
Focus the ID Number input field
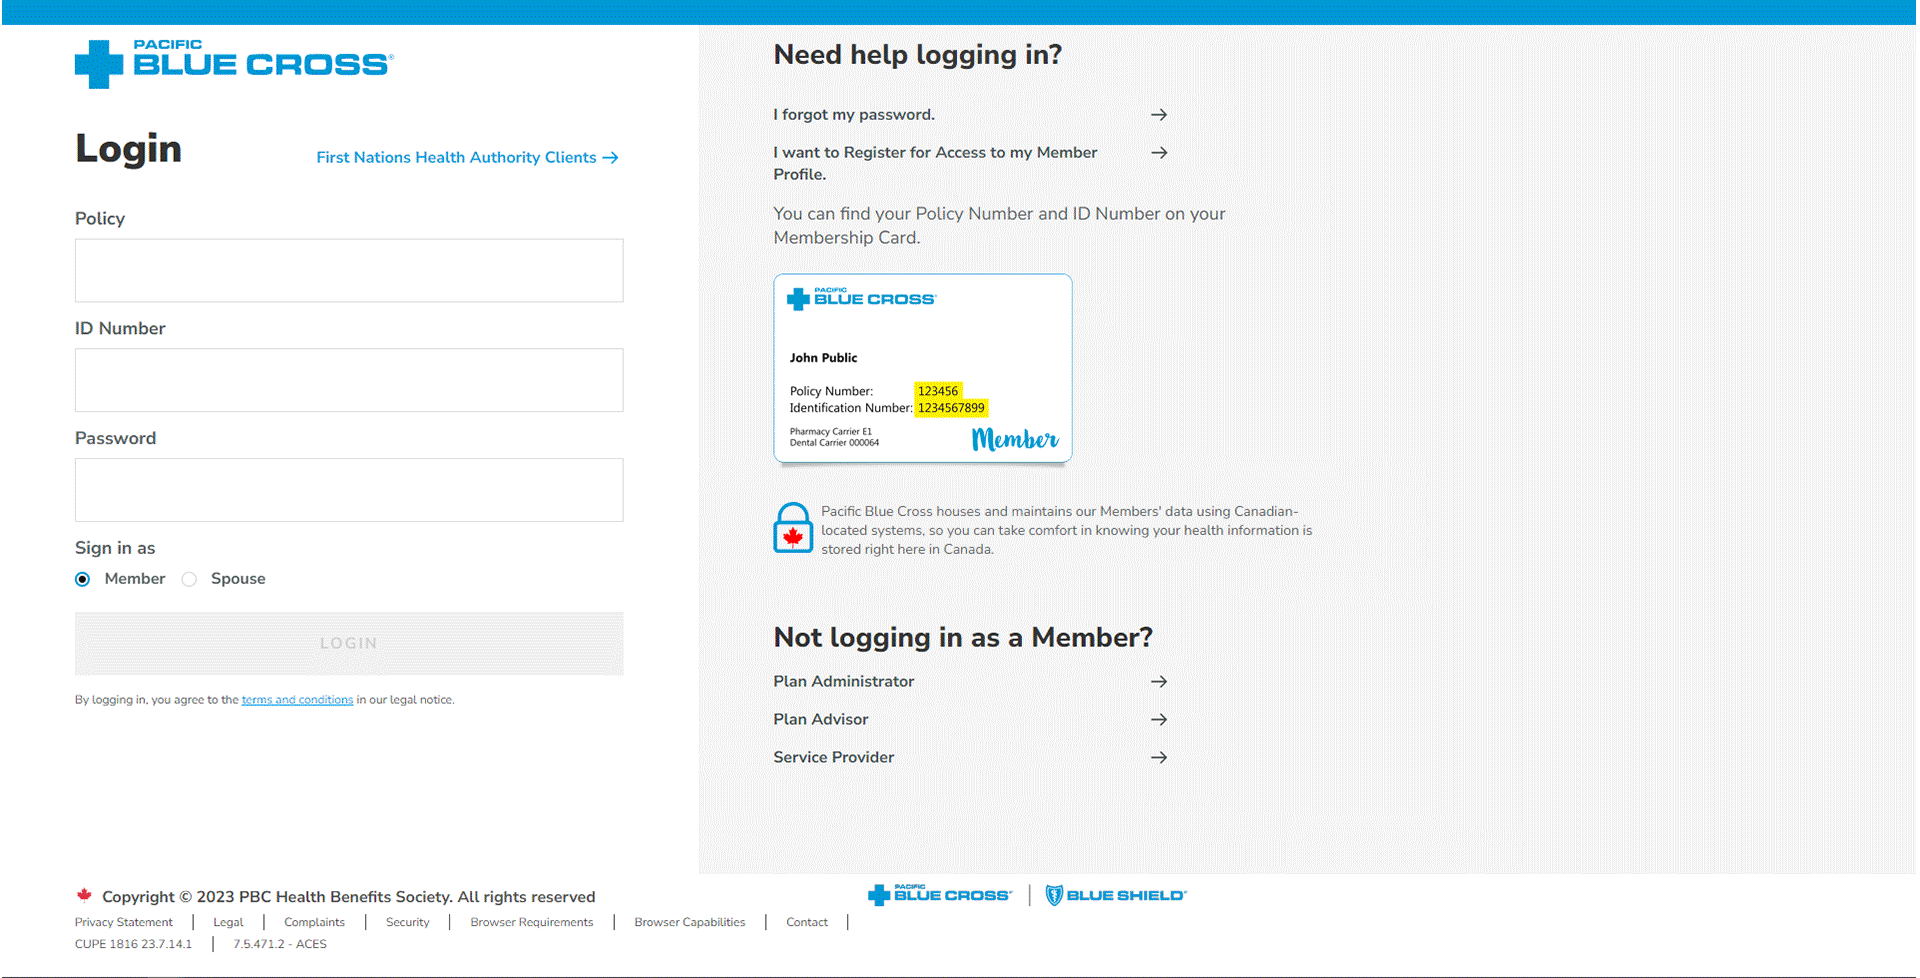(x=349, y=380)
